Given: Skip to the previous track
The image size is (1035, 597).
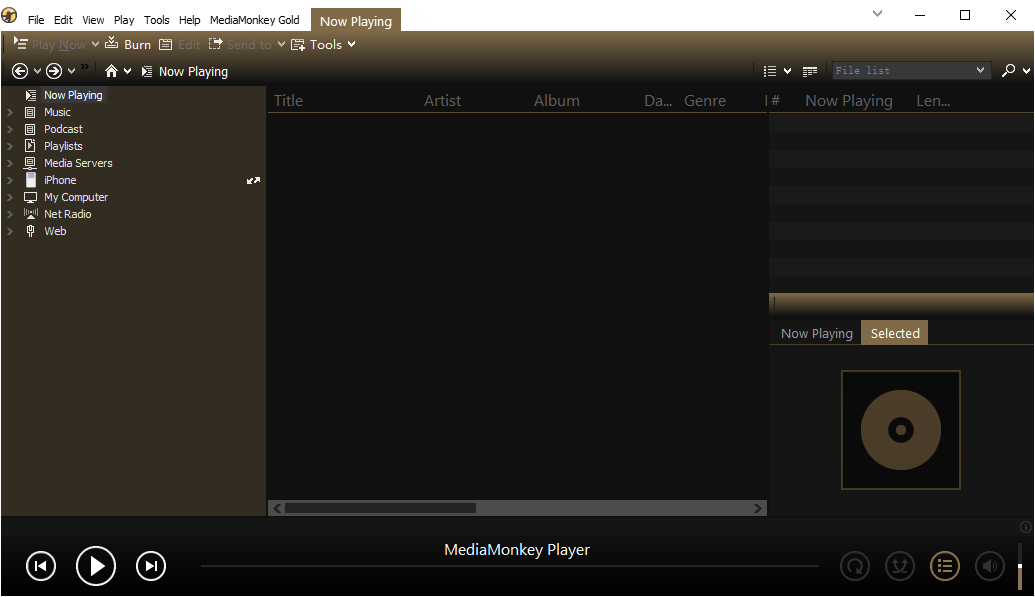Looking at the screenshot, I should click(x=41, y=566).
